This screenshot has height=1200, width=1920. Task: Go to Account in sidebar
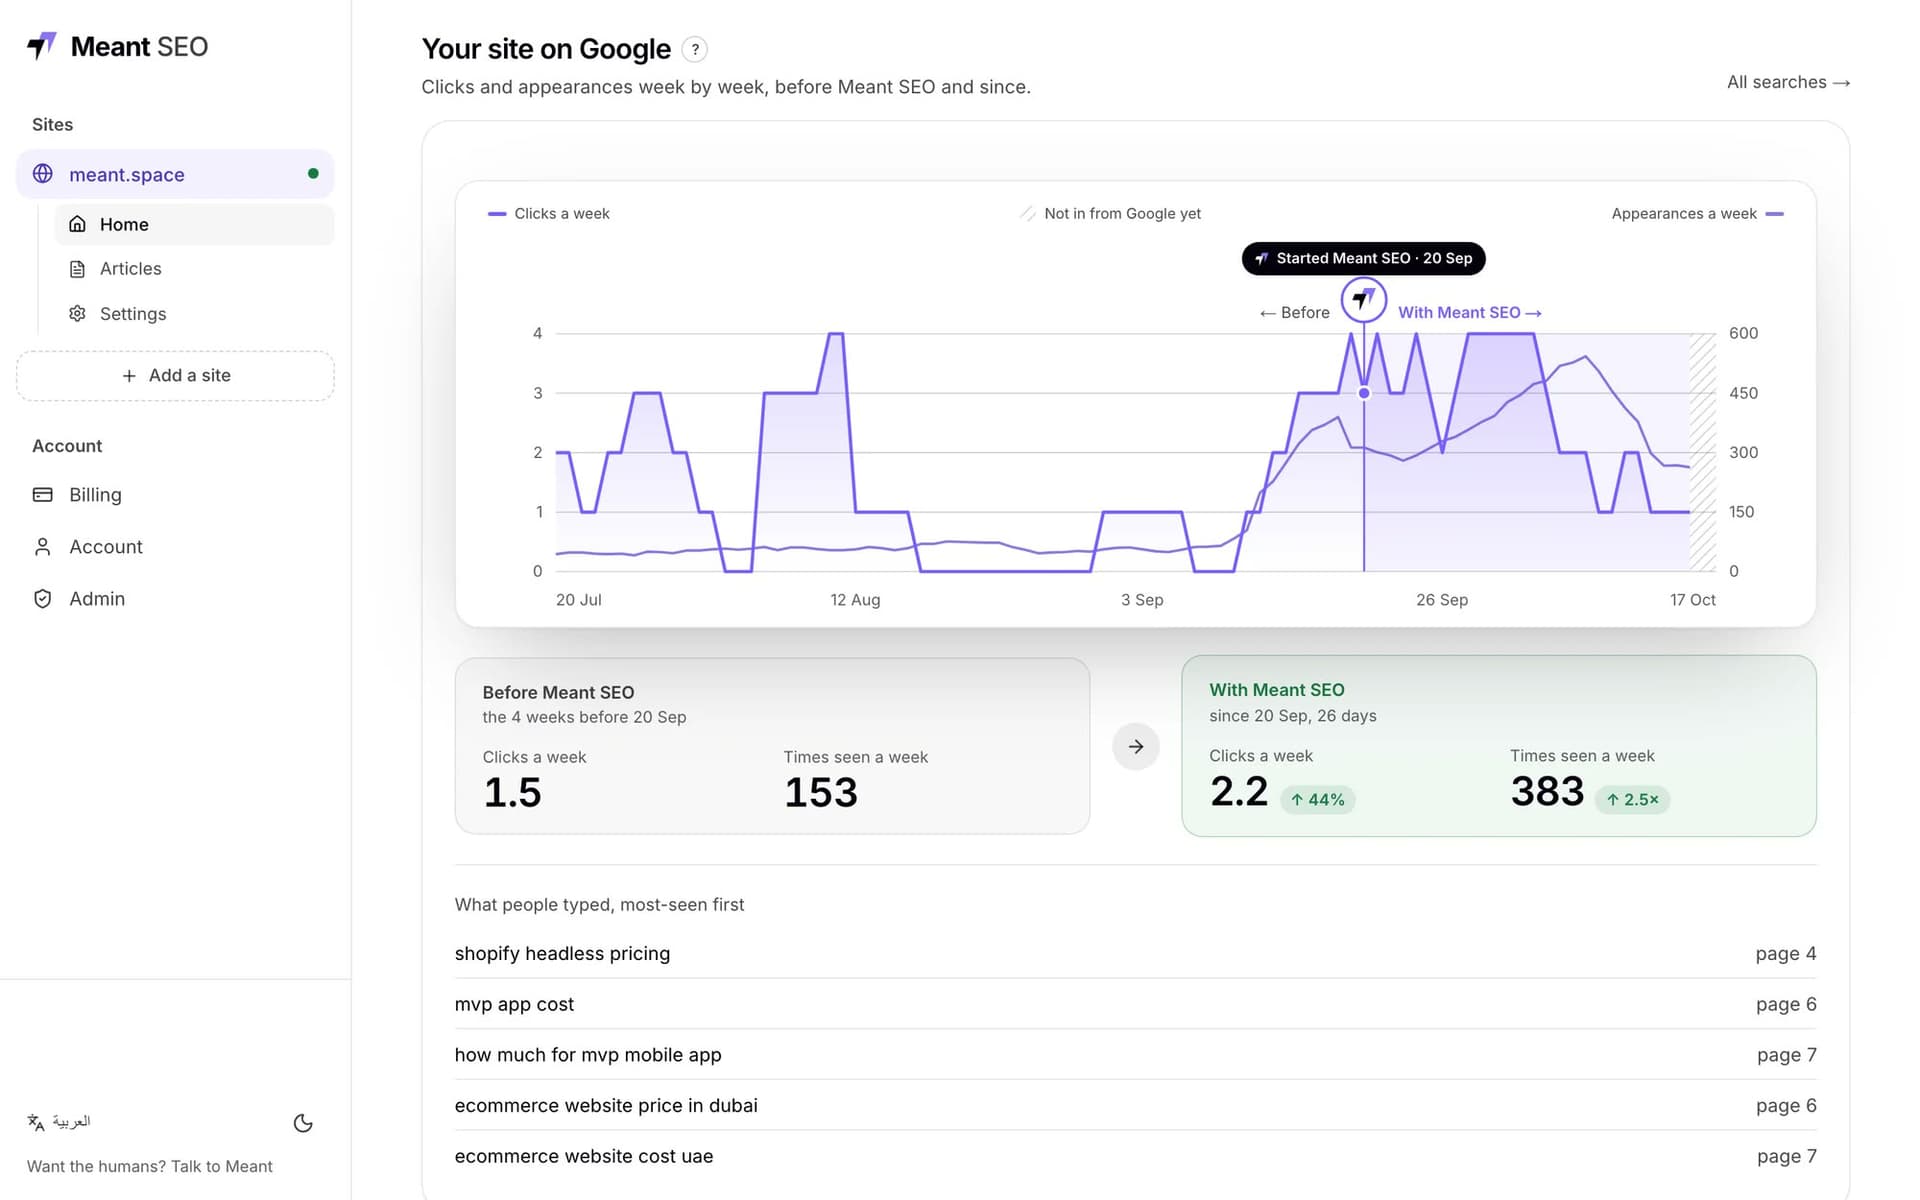(175, 547)
